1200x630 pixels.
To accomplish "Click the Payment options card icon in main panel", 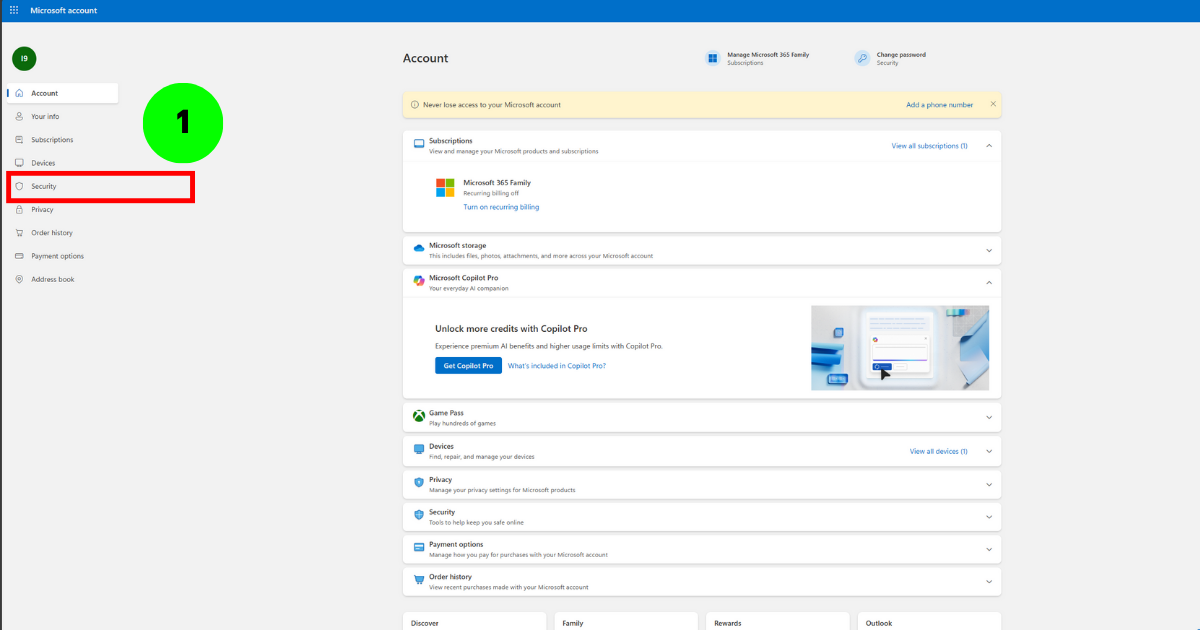I will point(419,548).
